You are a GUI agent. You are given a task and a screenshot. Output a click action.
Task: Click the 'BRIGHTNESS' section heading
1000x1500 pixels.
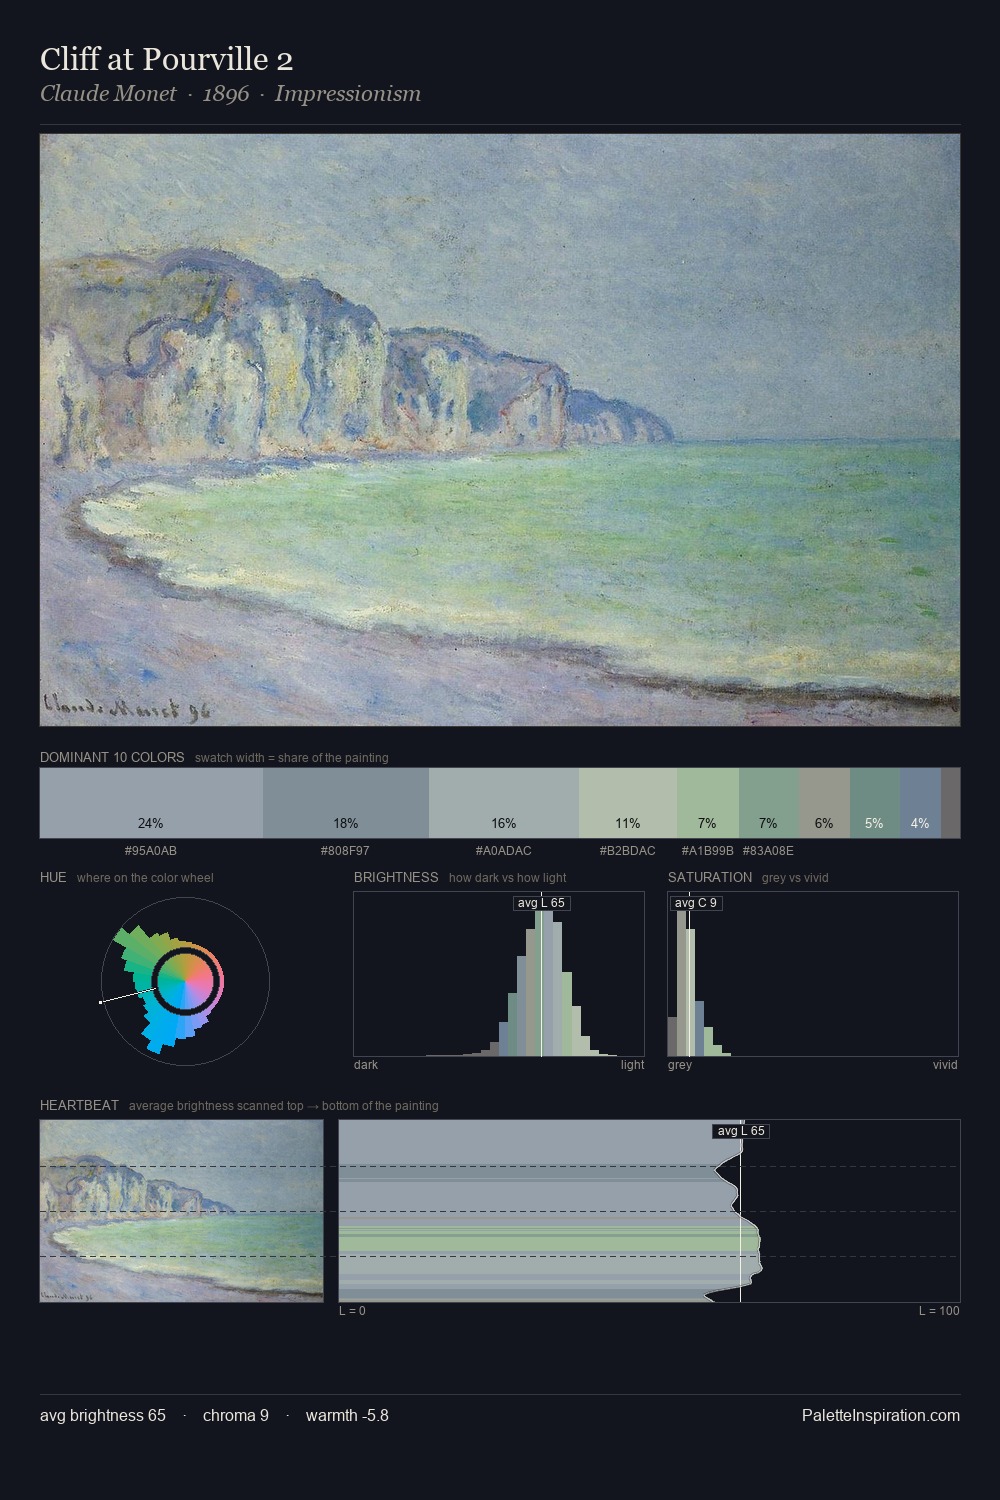[396, 877]
